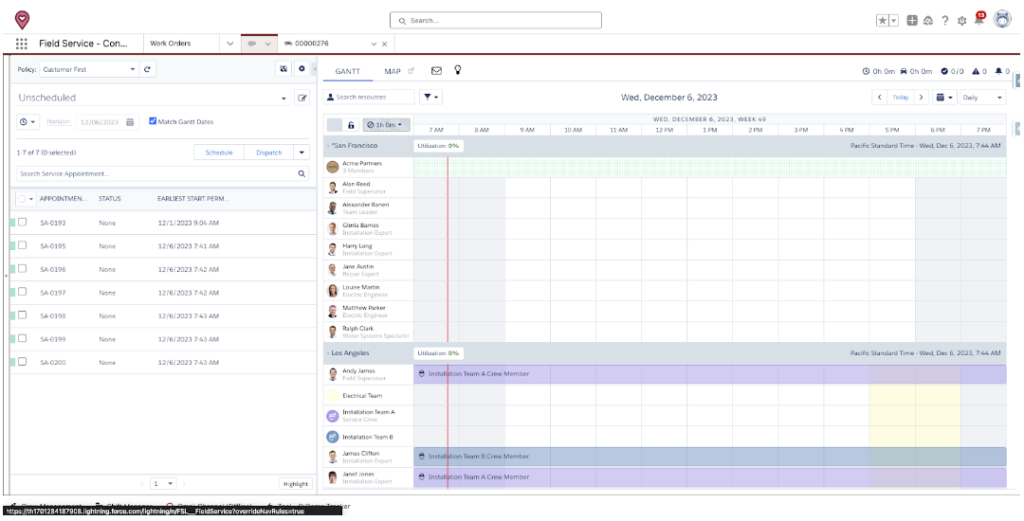Go to next day with right arrow

point(921,97)
